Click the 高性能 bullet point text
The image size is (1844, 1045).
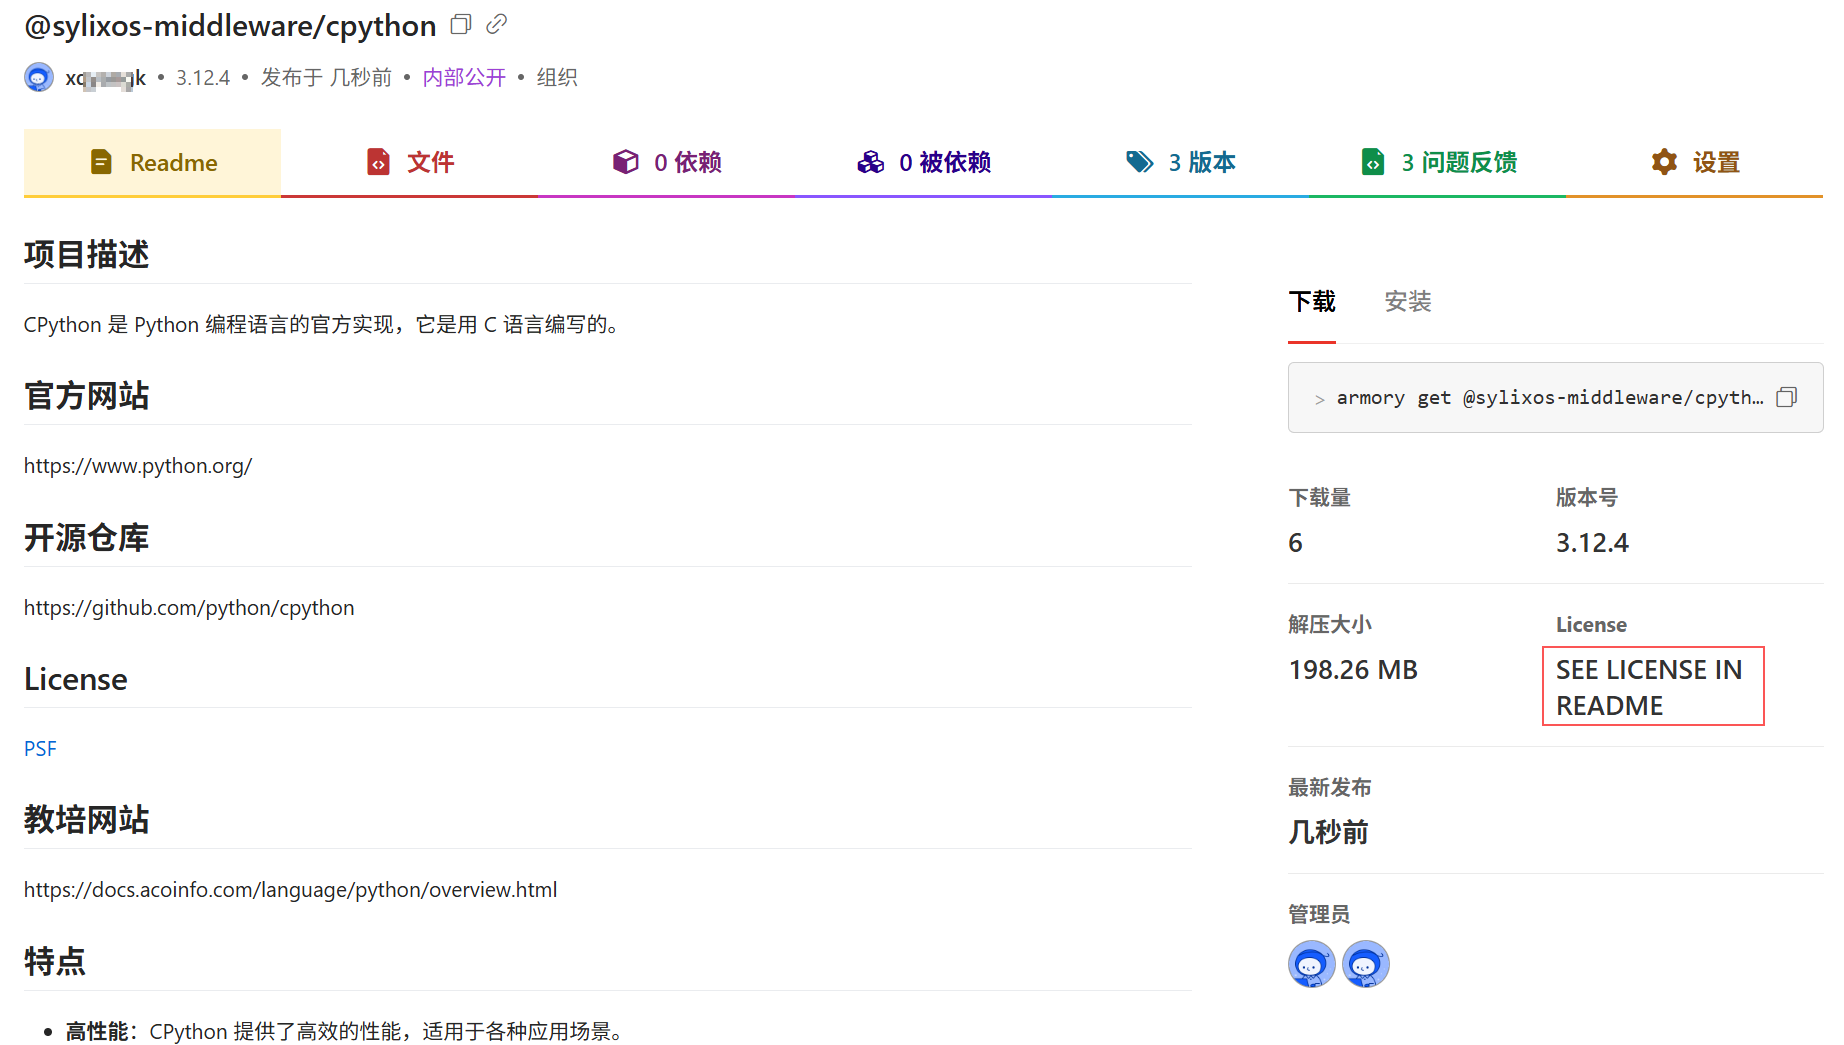(x=346, y=1031)
